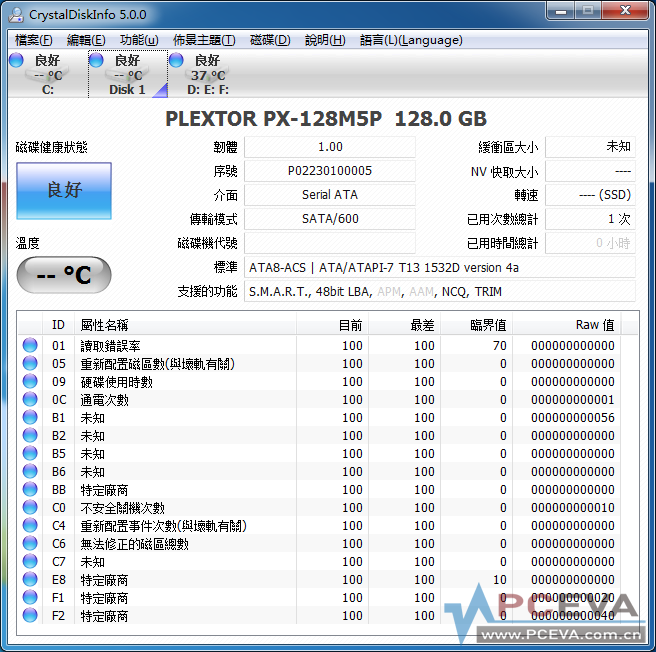This screenshot has width=656, height=652.
Task: Click the status orb for attribute BB
Action: pos(30,489)
